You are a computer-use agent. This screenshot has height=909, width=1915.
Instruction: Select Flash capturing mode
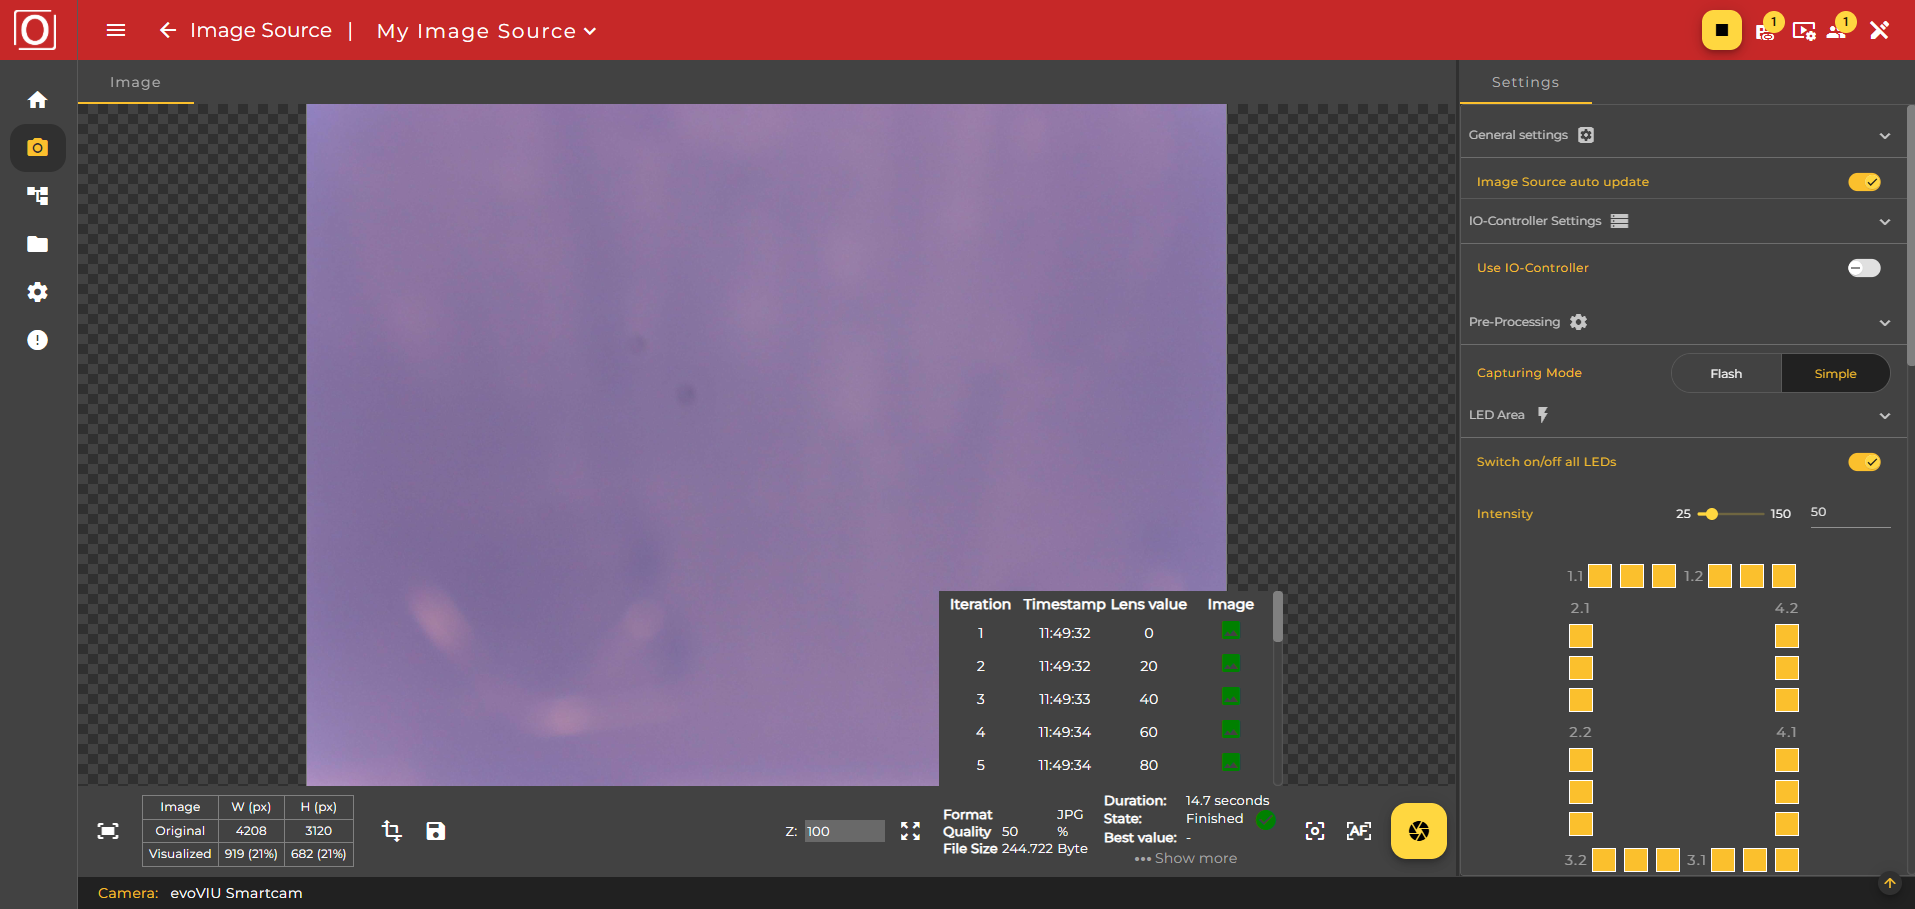pos(1726,373)
